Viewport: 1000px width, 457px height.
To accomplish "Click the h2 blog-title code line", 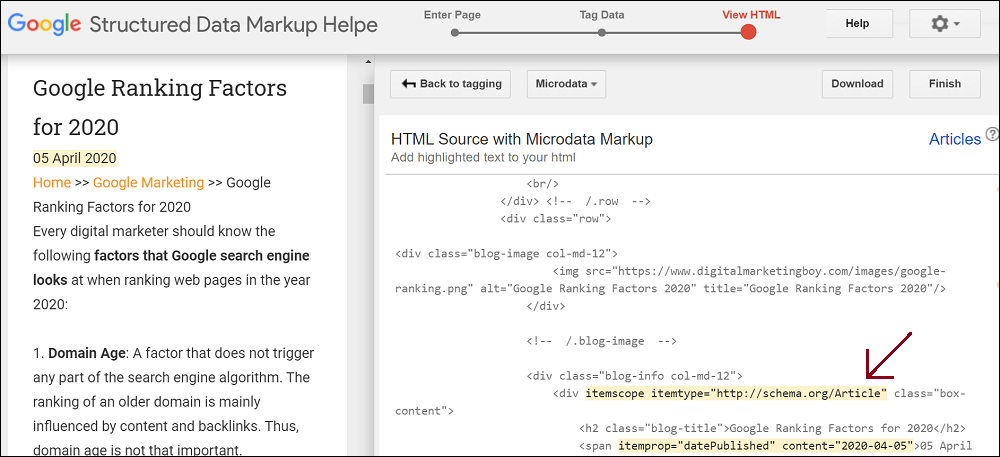I will [773, 428].
